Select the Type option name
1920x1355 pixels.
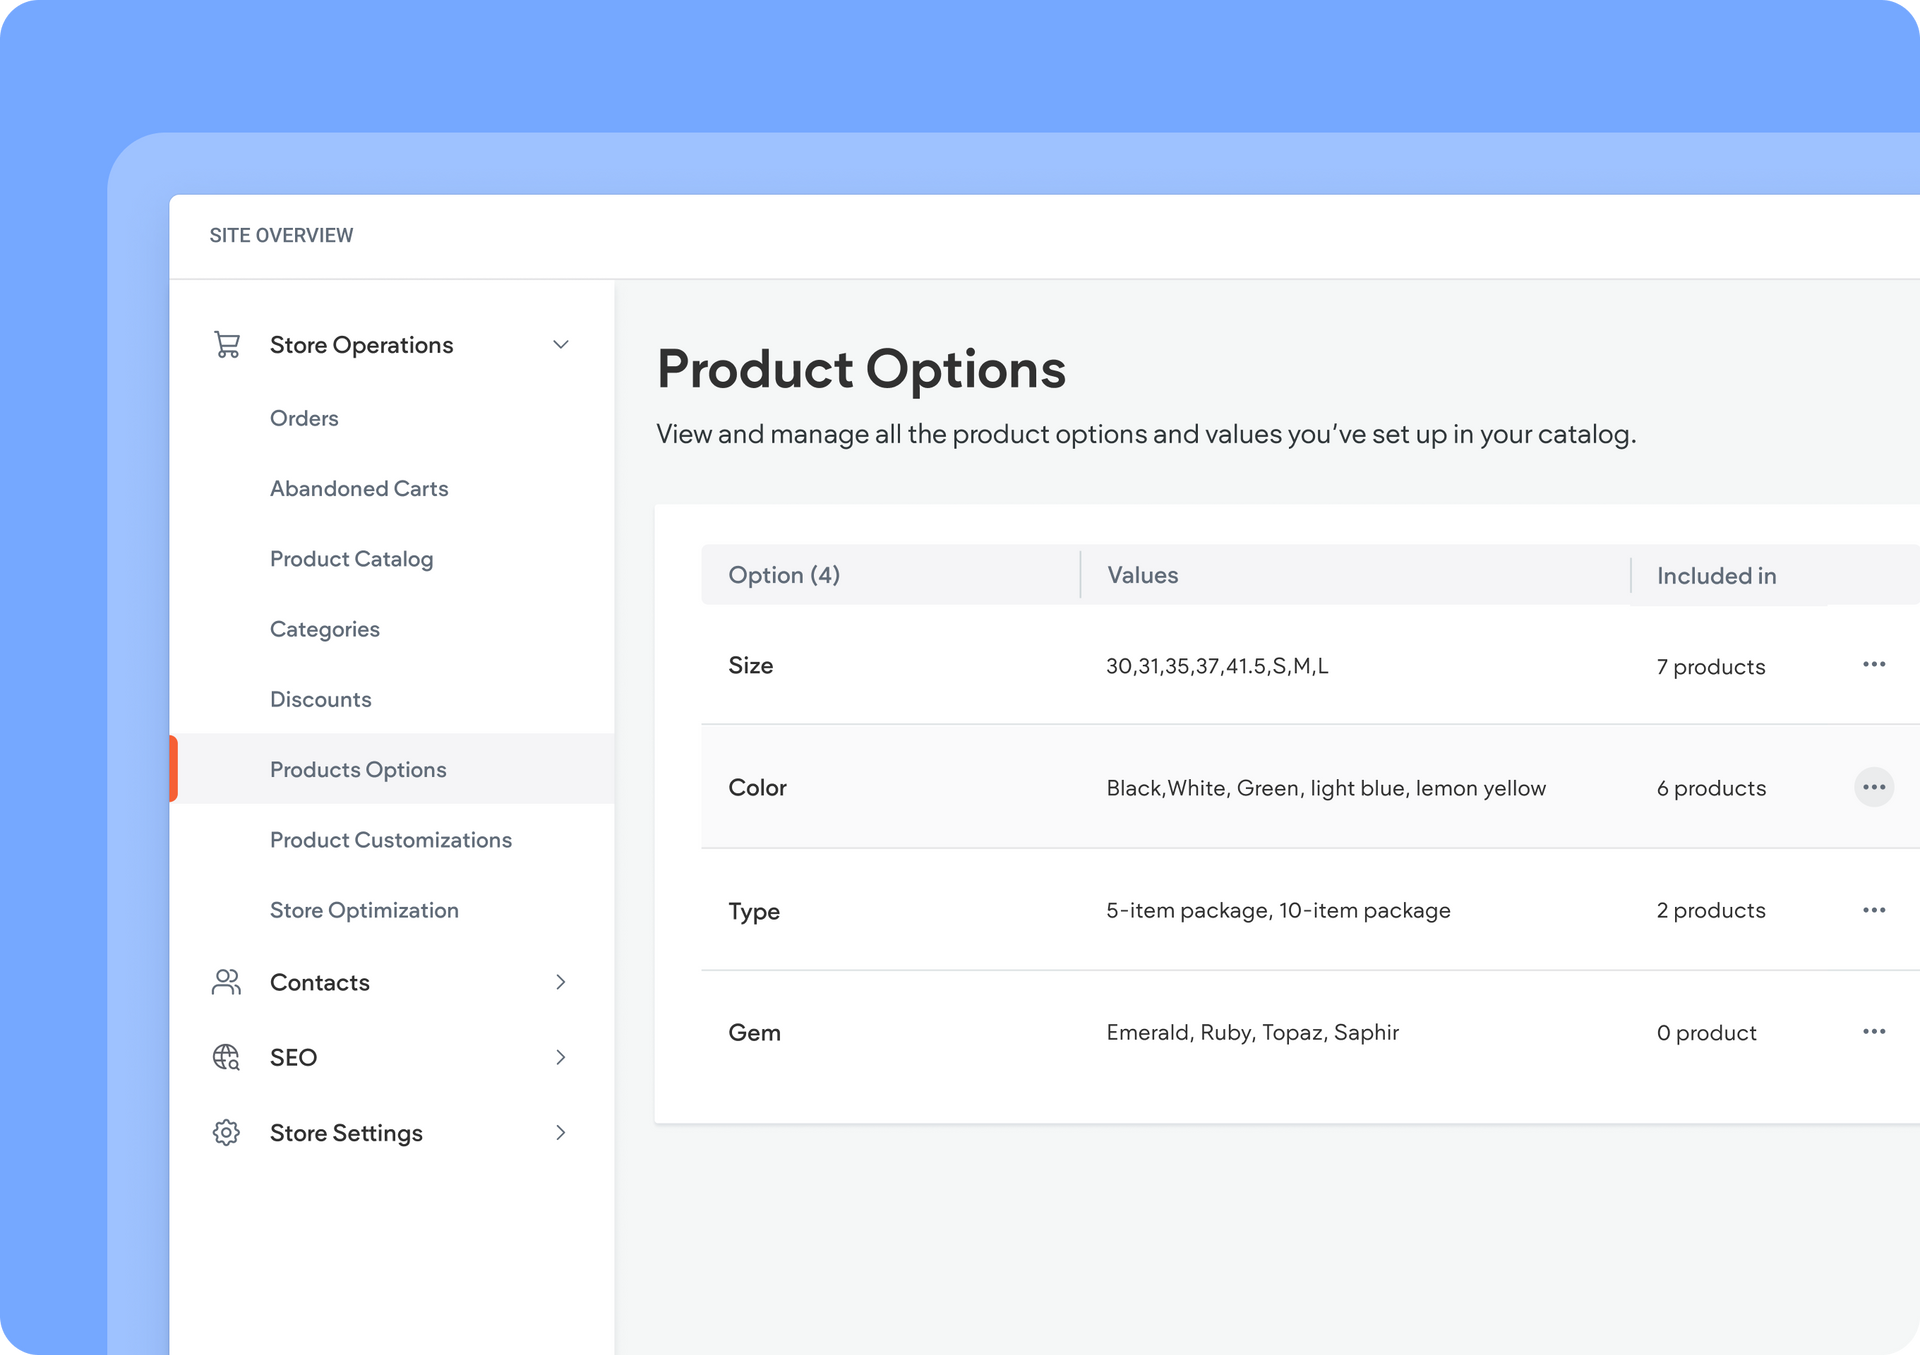(x=754, y=911)
